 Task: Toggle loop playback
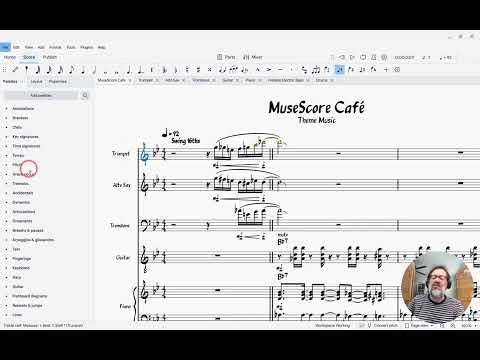click(x=363, y=57)
